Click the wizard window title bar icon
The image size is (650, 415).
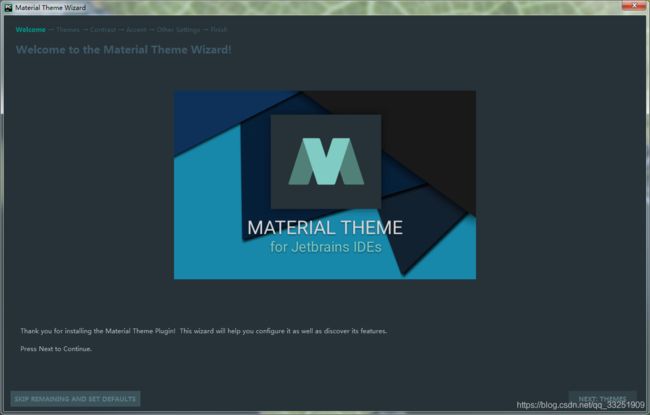coord(8,7)
